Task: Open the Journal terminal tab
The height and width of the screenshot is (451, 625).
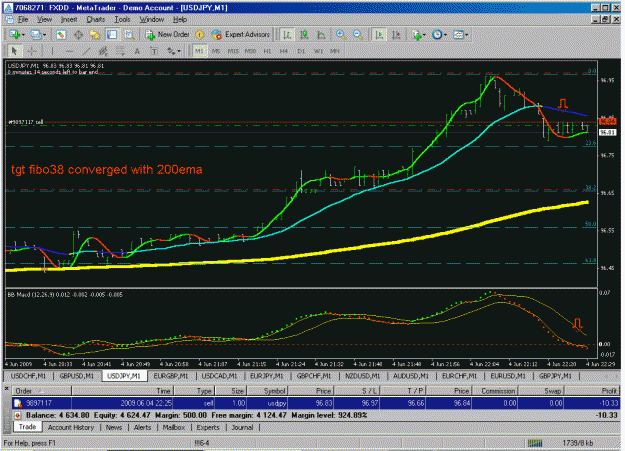Action: [x=242, y=427]
